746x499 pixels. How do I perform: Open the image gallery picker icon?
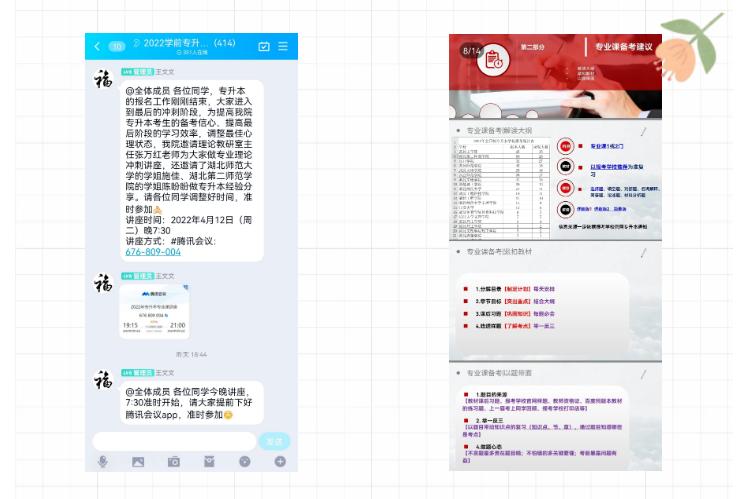[138, 461]
